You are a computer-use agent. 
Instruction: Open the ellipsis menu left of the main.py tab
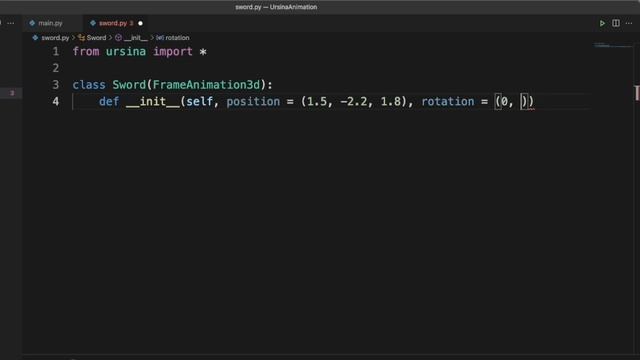[11, 23]
